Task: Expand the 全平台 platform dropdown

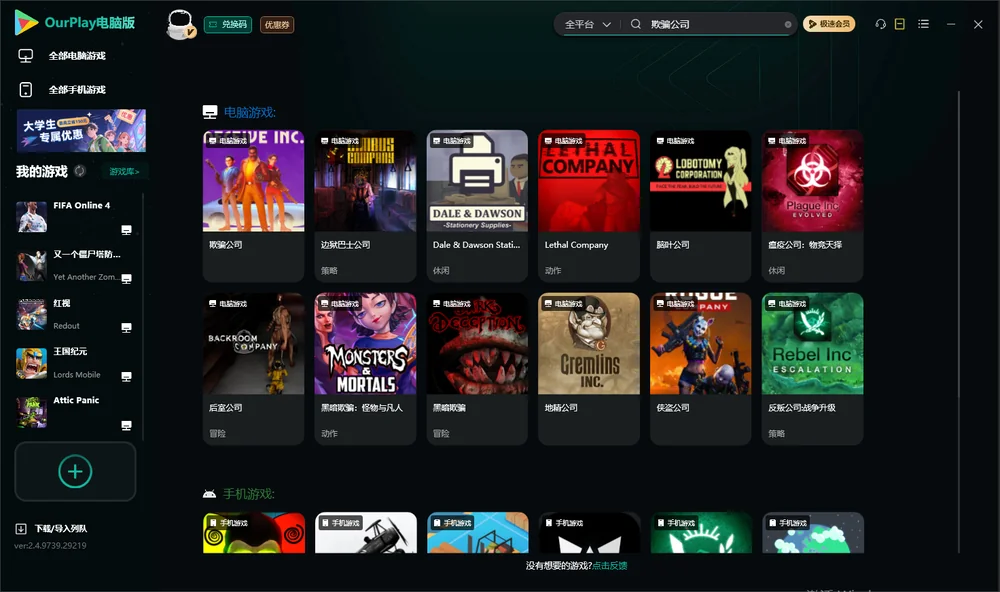Action: [587, 24]
